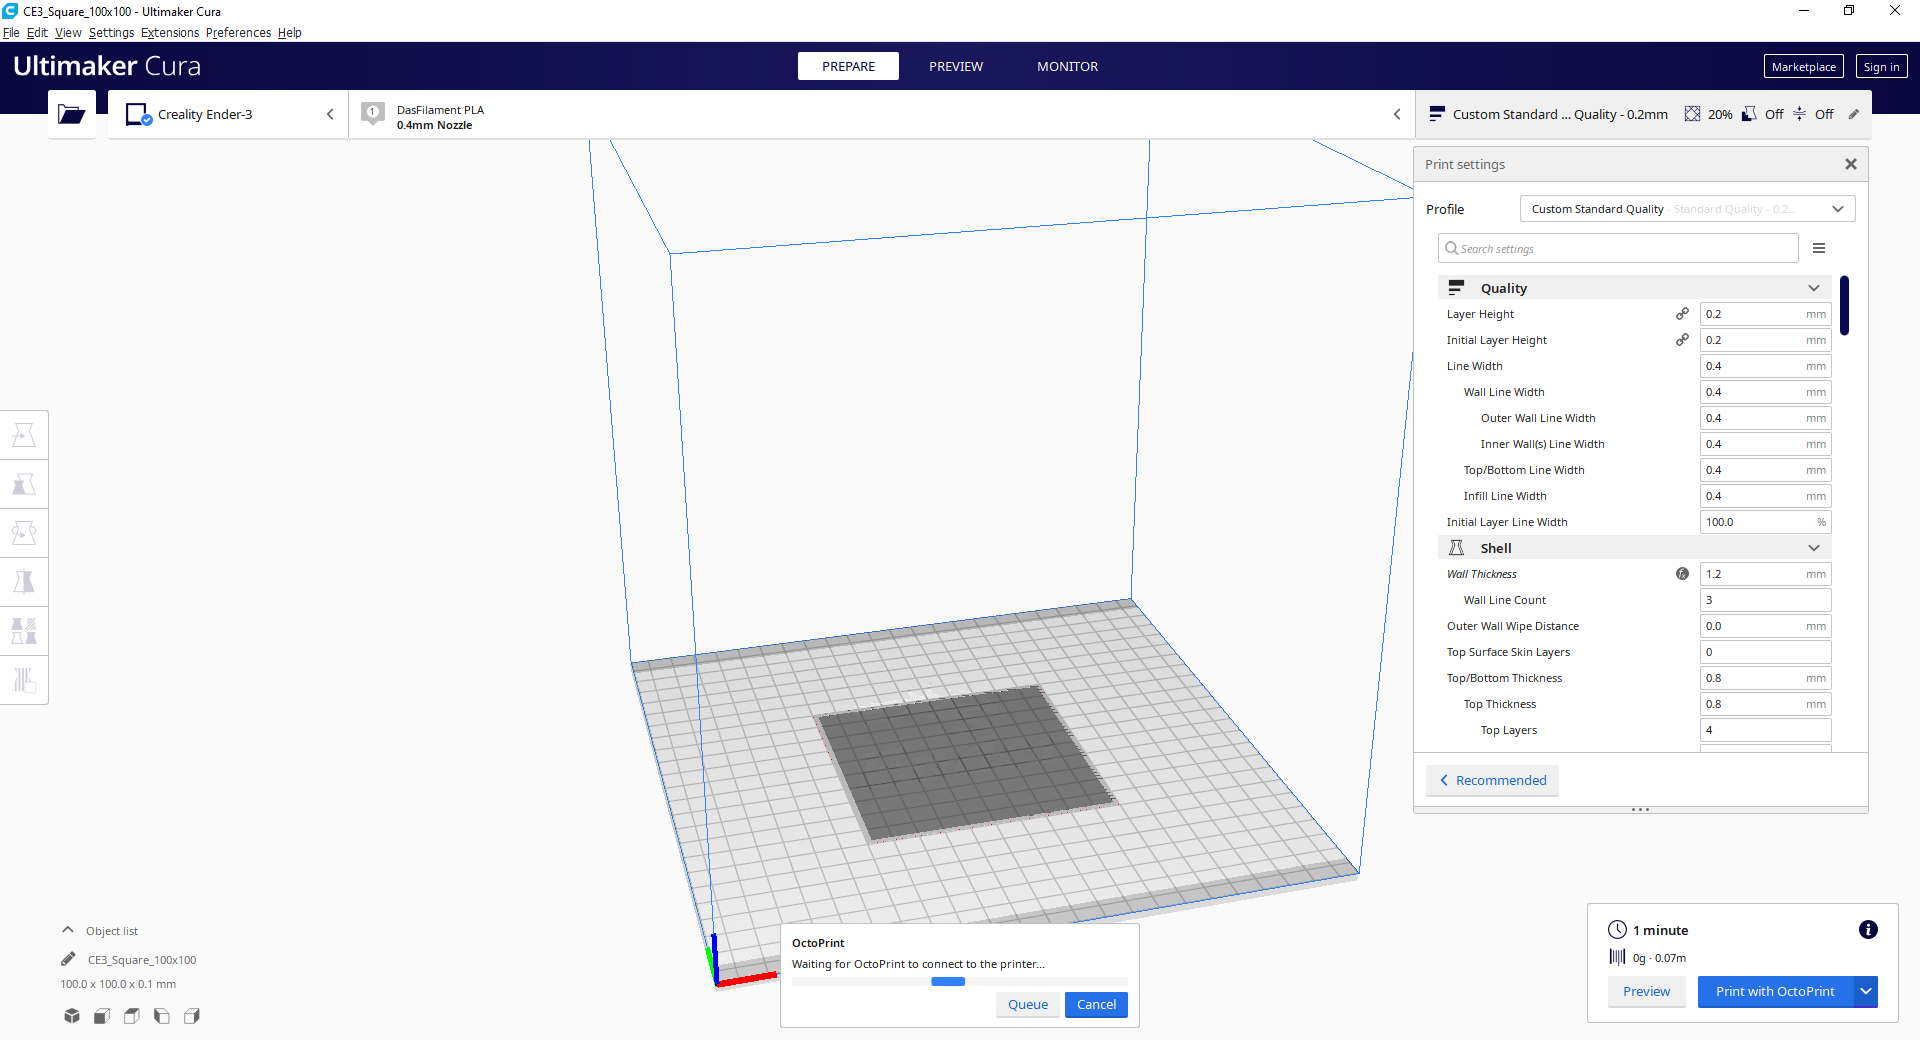Click the support Off icon in header
The height and width of the screenshot is (1040, 1920).
(x=1749, y=114)
